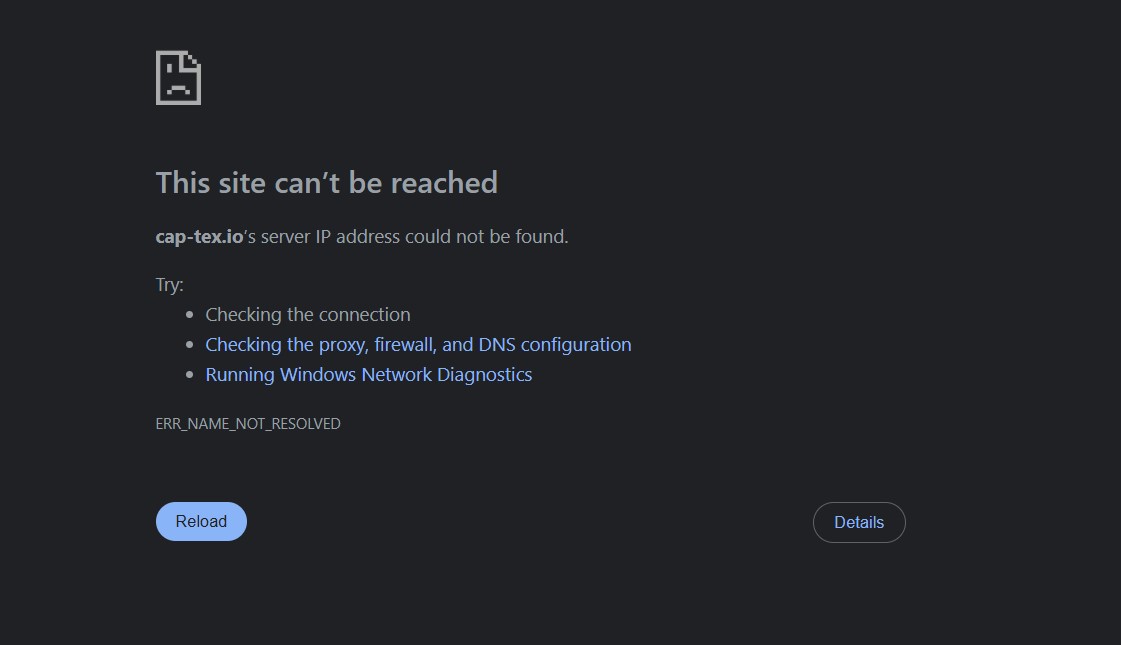Click the "Checking the connection" suggestion text
This screenshot has width=1121, height=645.
pos(308,315)
